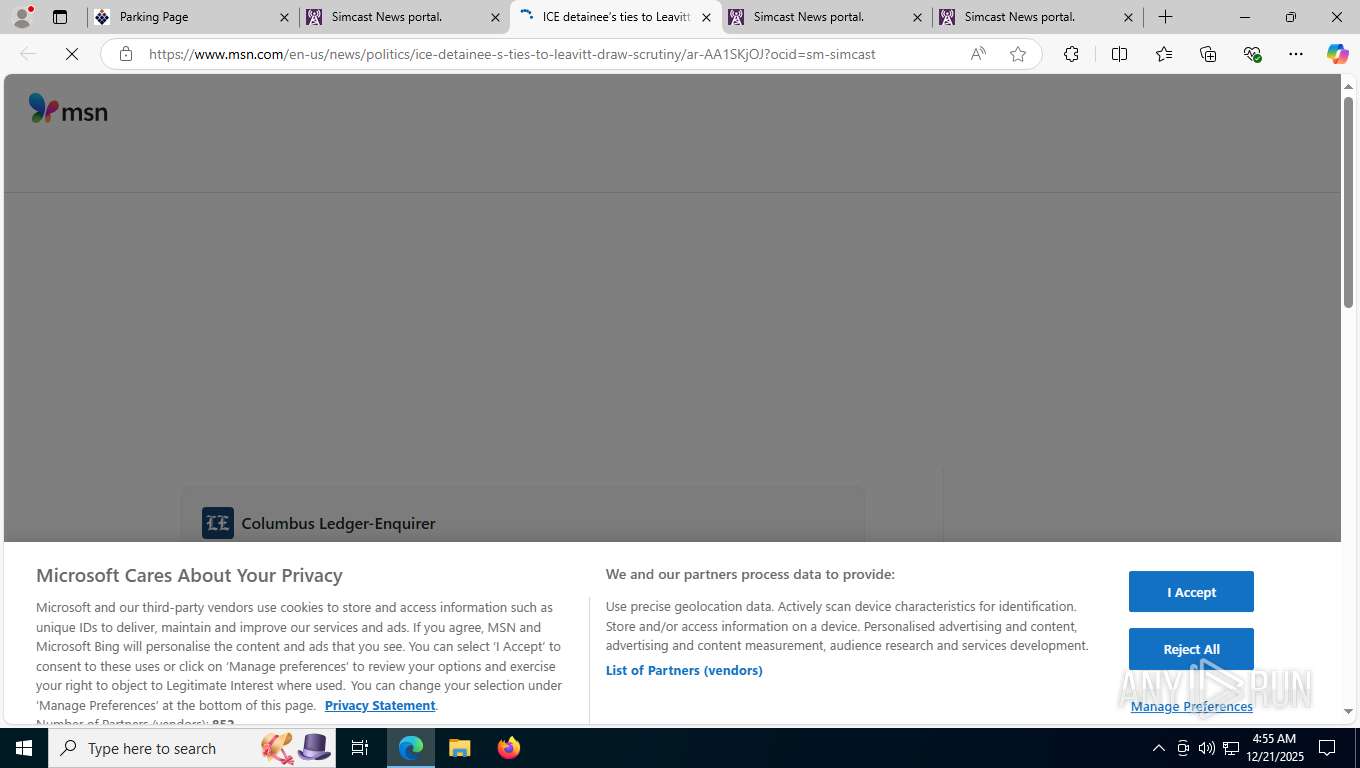Open the Manage Preferences link
The width and height of the screenshot is (1360, 768).
tap(1191, 706)
